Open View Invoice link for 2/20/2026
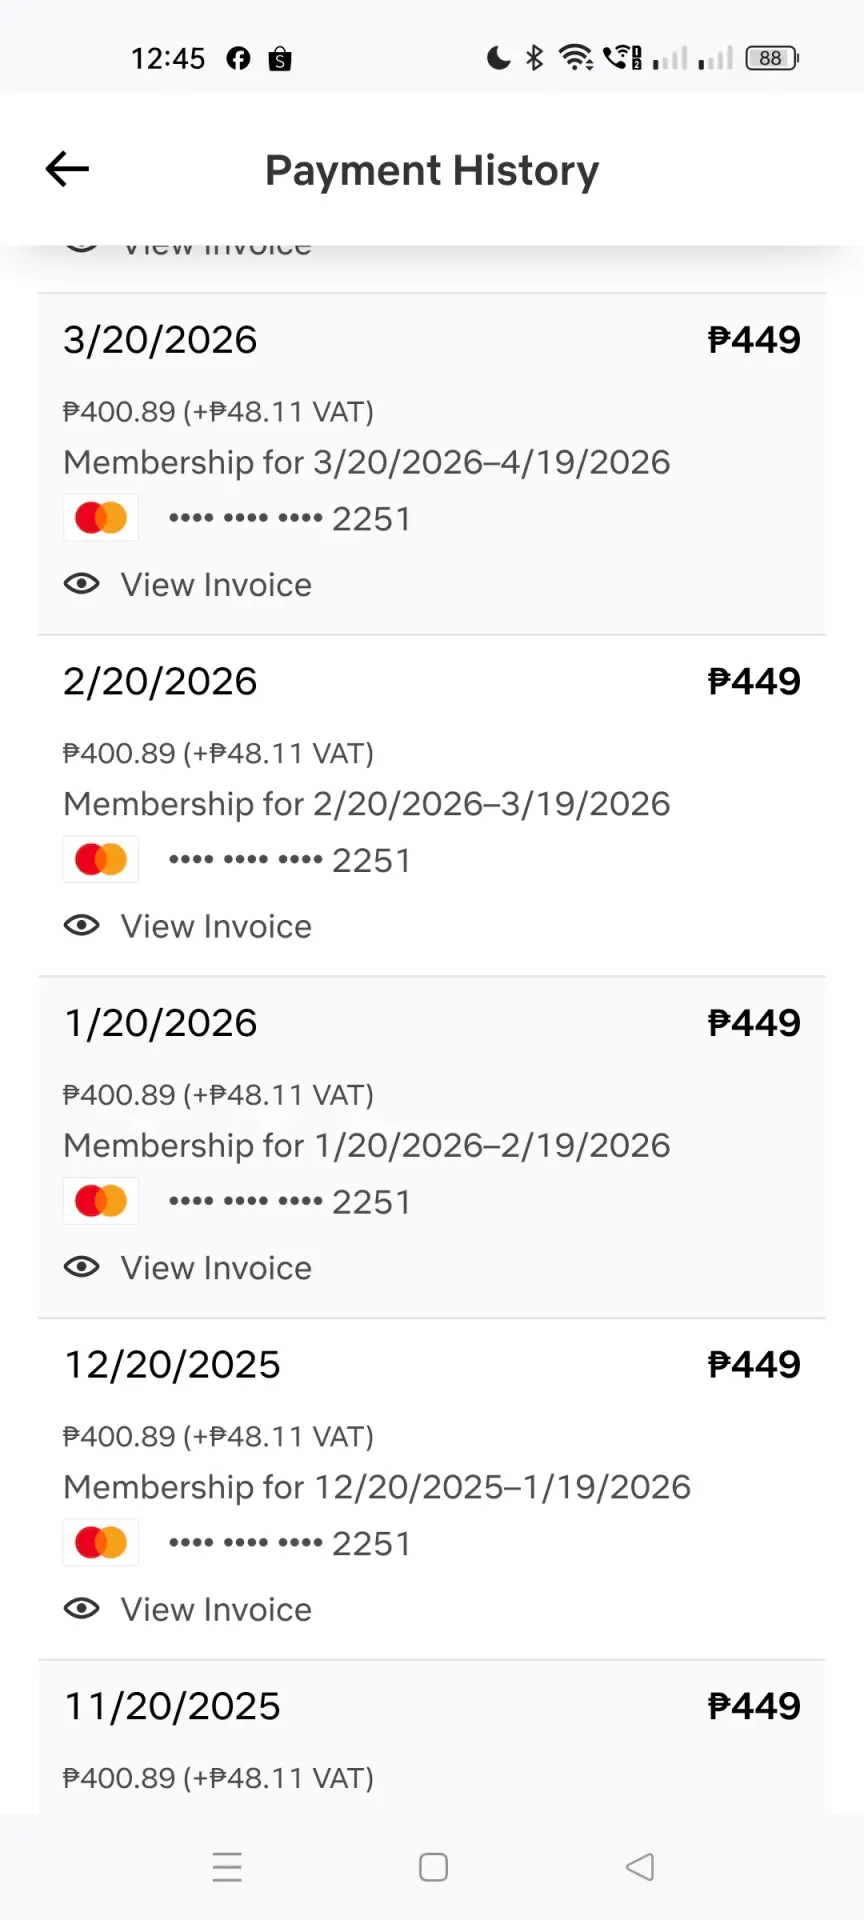The image size is (864, 1920). click(216, 927)
